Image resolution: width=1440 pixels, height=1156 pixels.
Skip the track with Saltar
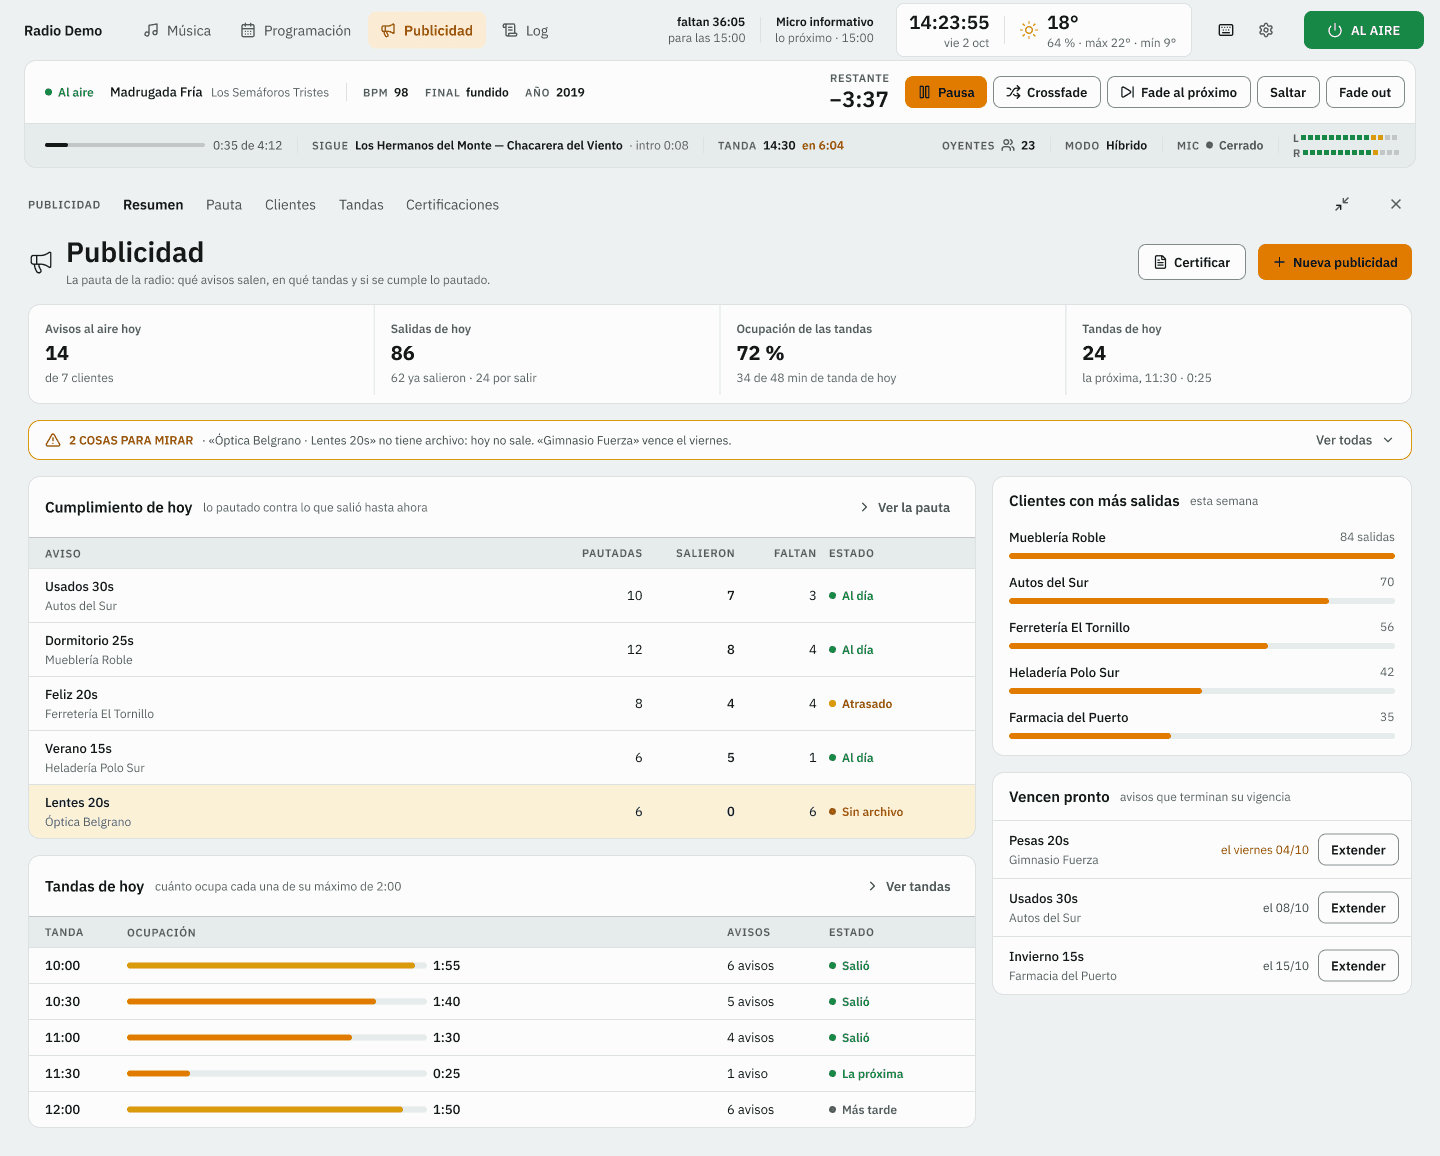pos(1288,92)
